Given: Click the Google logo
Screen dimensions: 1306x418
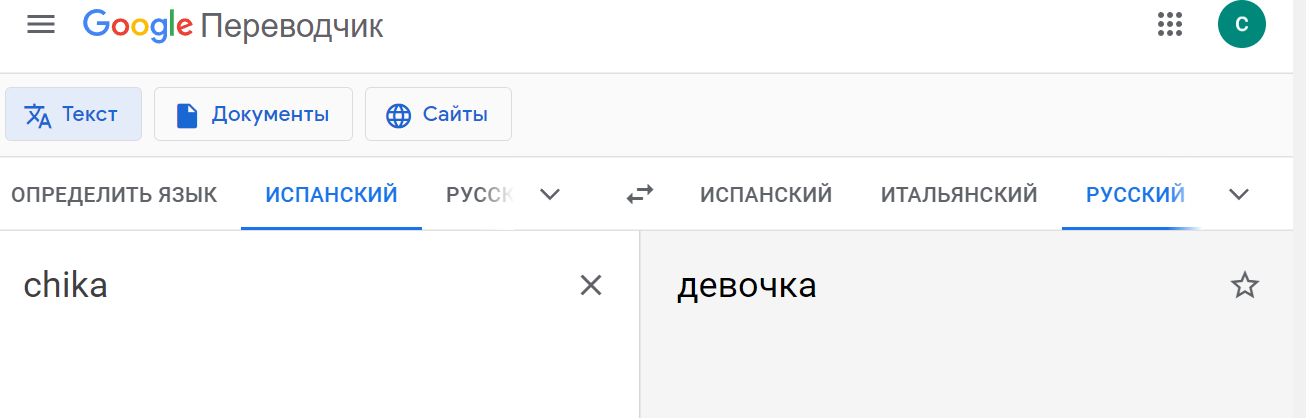Looking at the screenshot, I should click(138, 25).
